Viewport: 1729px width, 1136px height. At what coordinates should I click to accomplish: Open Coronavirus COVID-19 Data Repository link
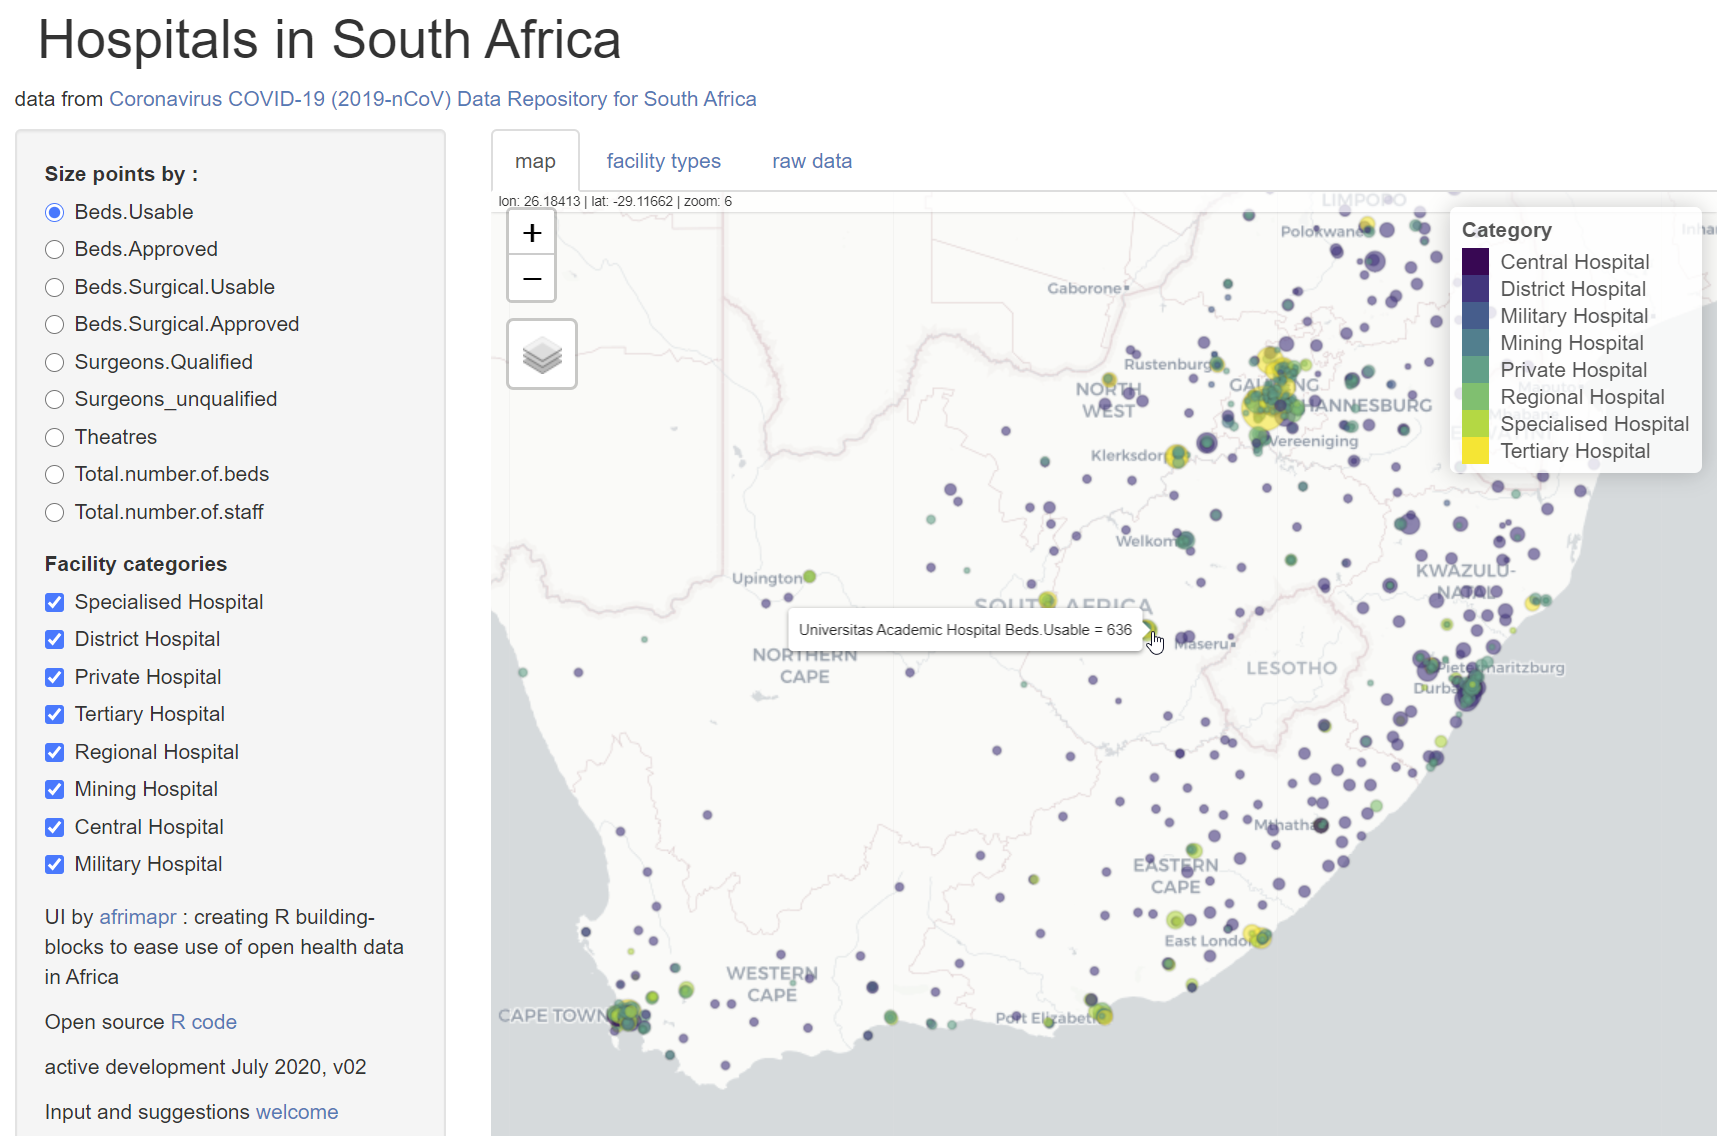click(x=432, y=99)
